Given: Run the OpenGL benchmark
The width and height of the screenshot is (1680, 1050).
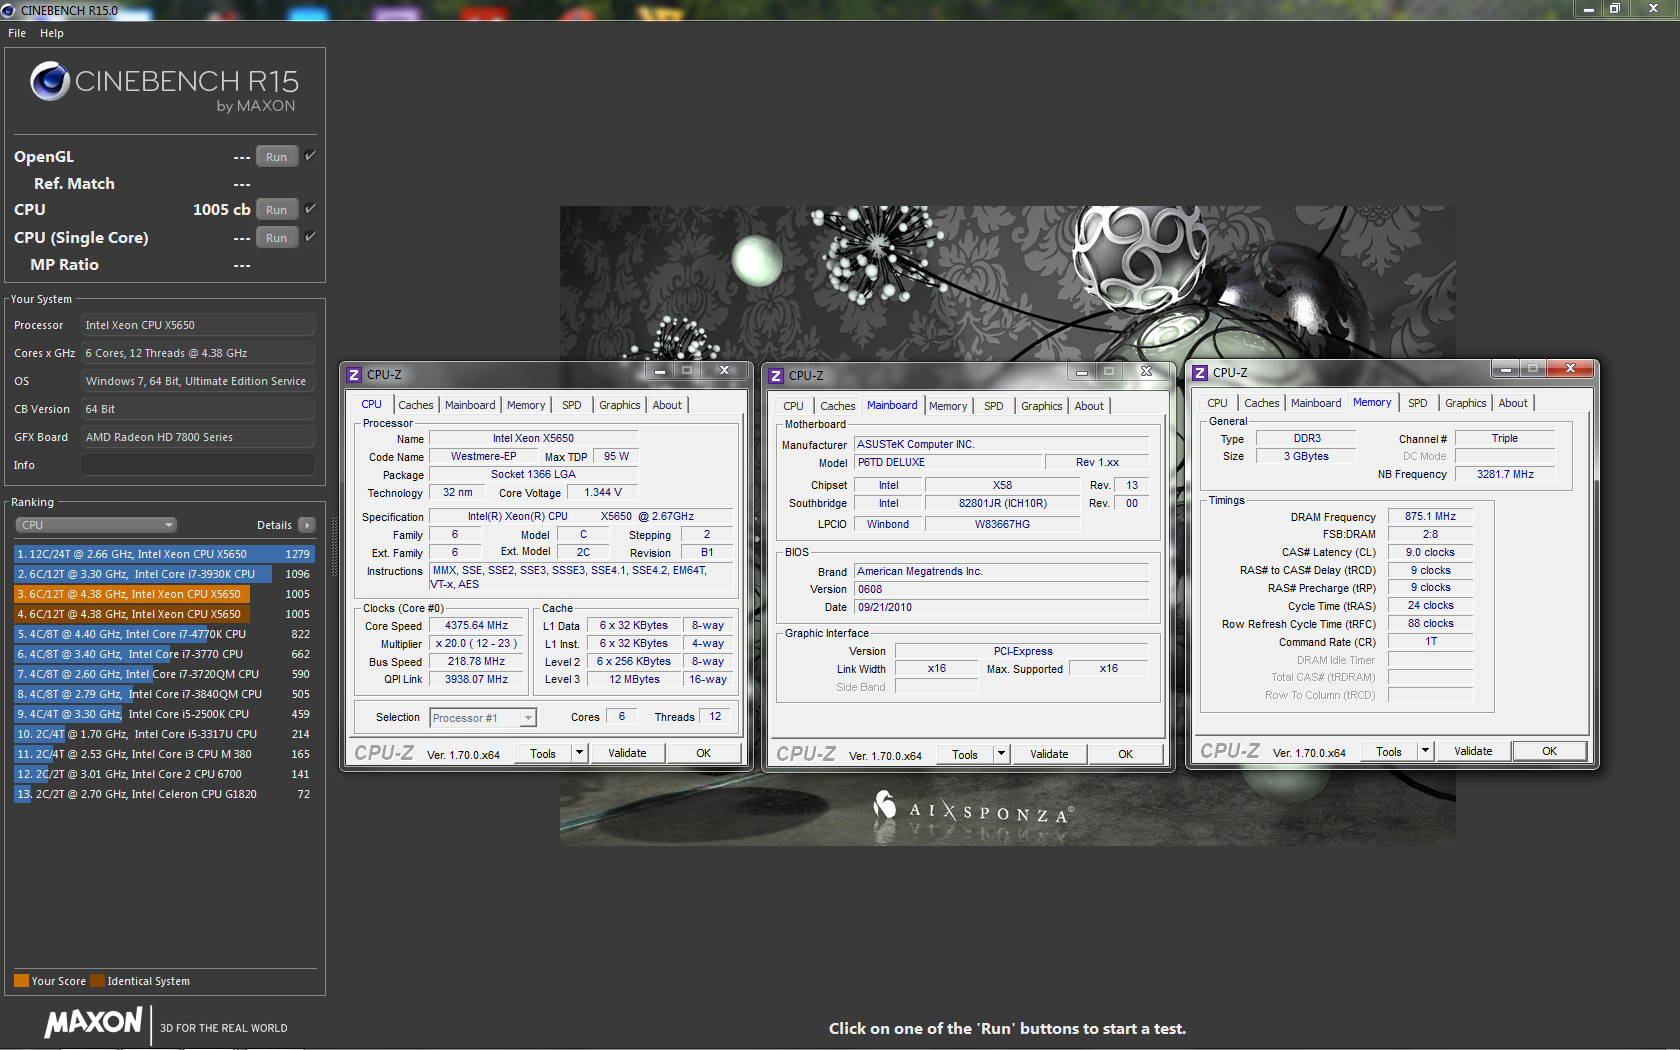Looking at the screenshot, I should (277, 157).
